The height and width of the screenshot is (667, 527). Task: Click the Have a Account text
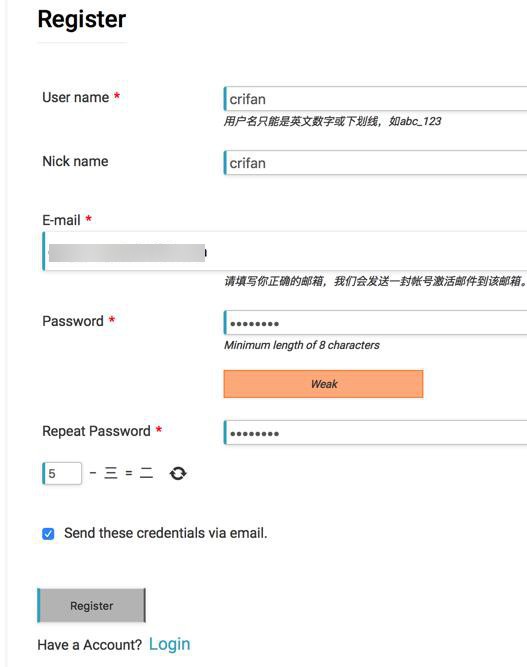(89, 645)
